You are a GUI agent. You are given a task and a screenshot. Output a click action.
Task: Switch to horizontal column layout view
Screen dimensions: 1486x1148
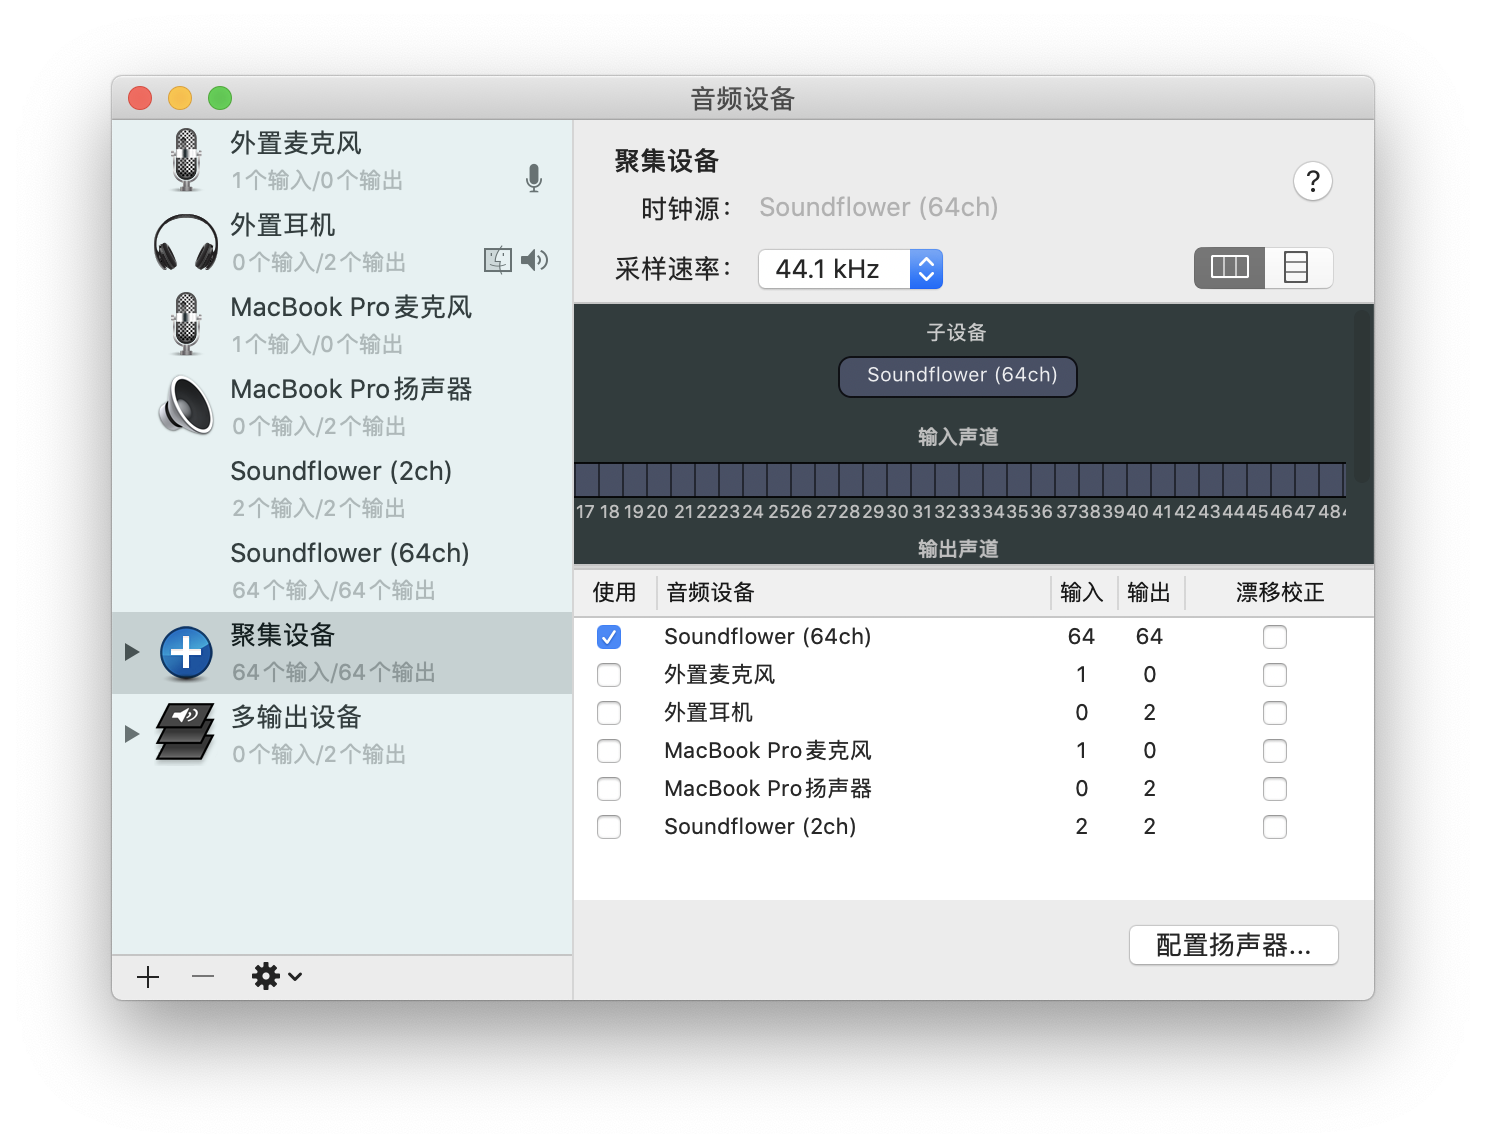click(1229, 268)
